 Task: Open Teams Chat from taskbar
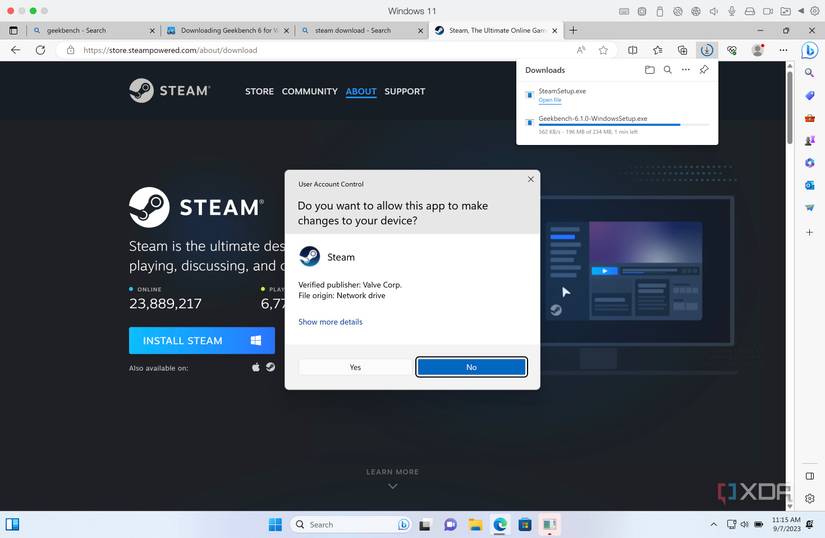pyautogui.click(x=450, y=524)
